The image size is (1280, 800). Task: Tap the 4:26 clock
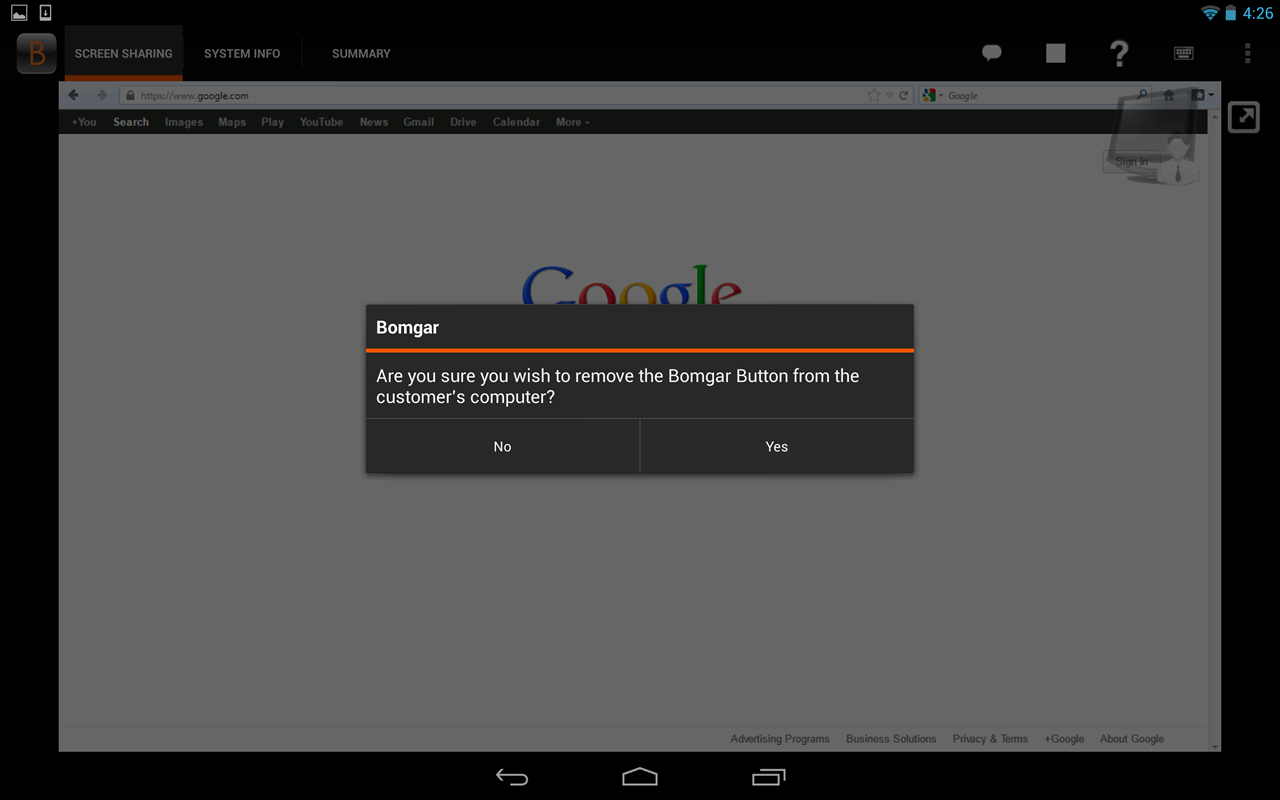tap(1258, 13)
